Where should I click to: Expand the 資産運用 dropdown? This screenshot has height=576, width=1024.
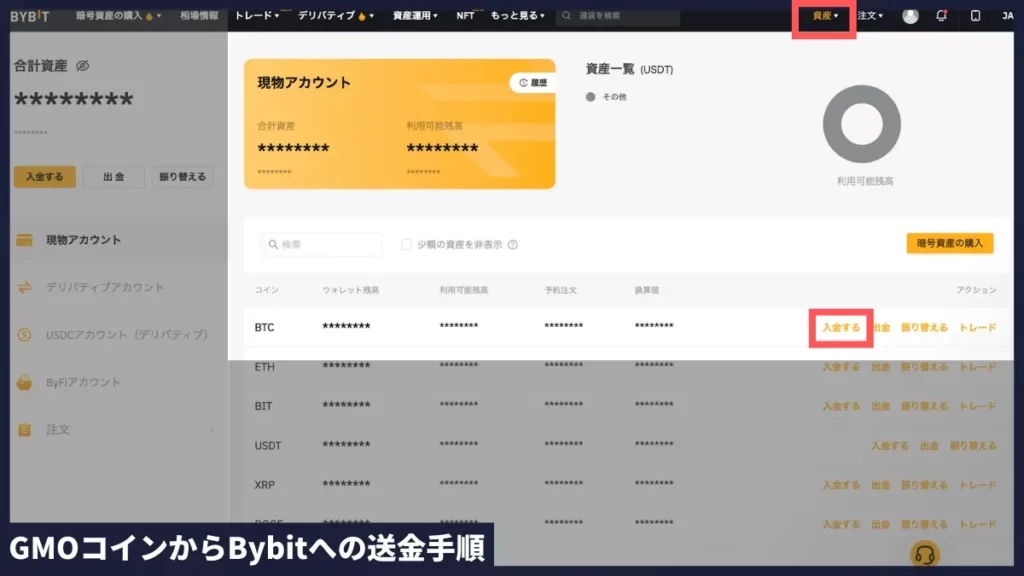point(415,16)
